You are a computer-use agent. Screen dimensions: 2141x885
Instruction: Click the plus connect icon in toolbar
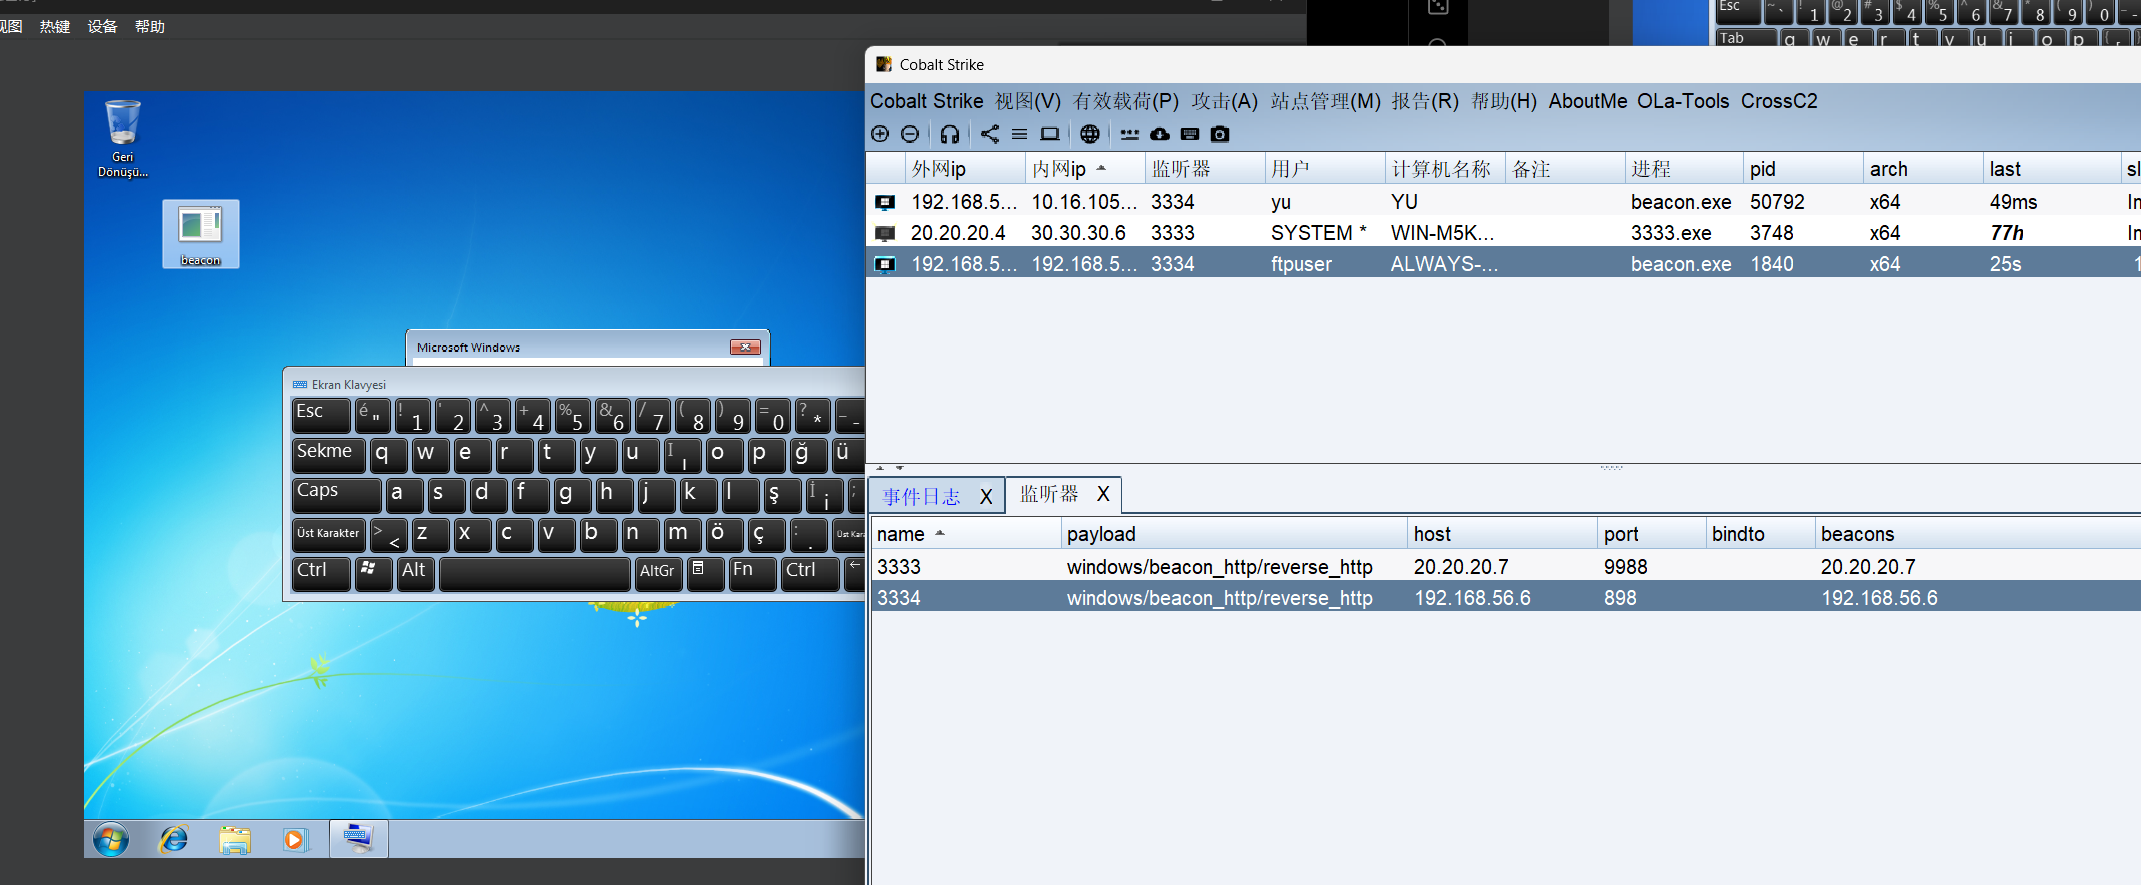coord(880,134)
